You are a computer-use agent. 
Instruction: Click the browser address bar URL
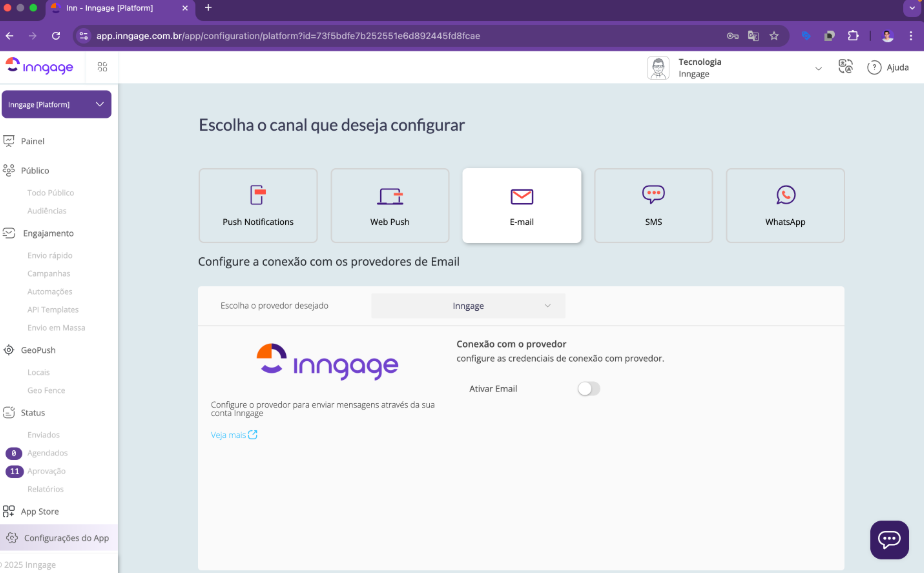tap(288, 36)
